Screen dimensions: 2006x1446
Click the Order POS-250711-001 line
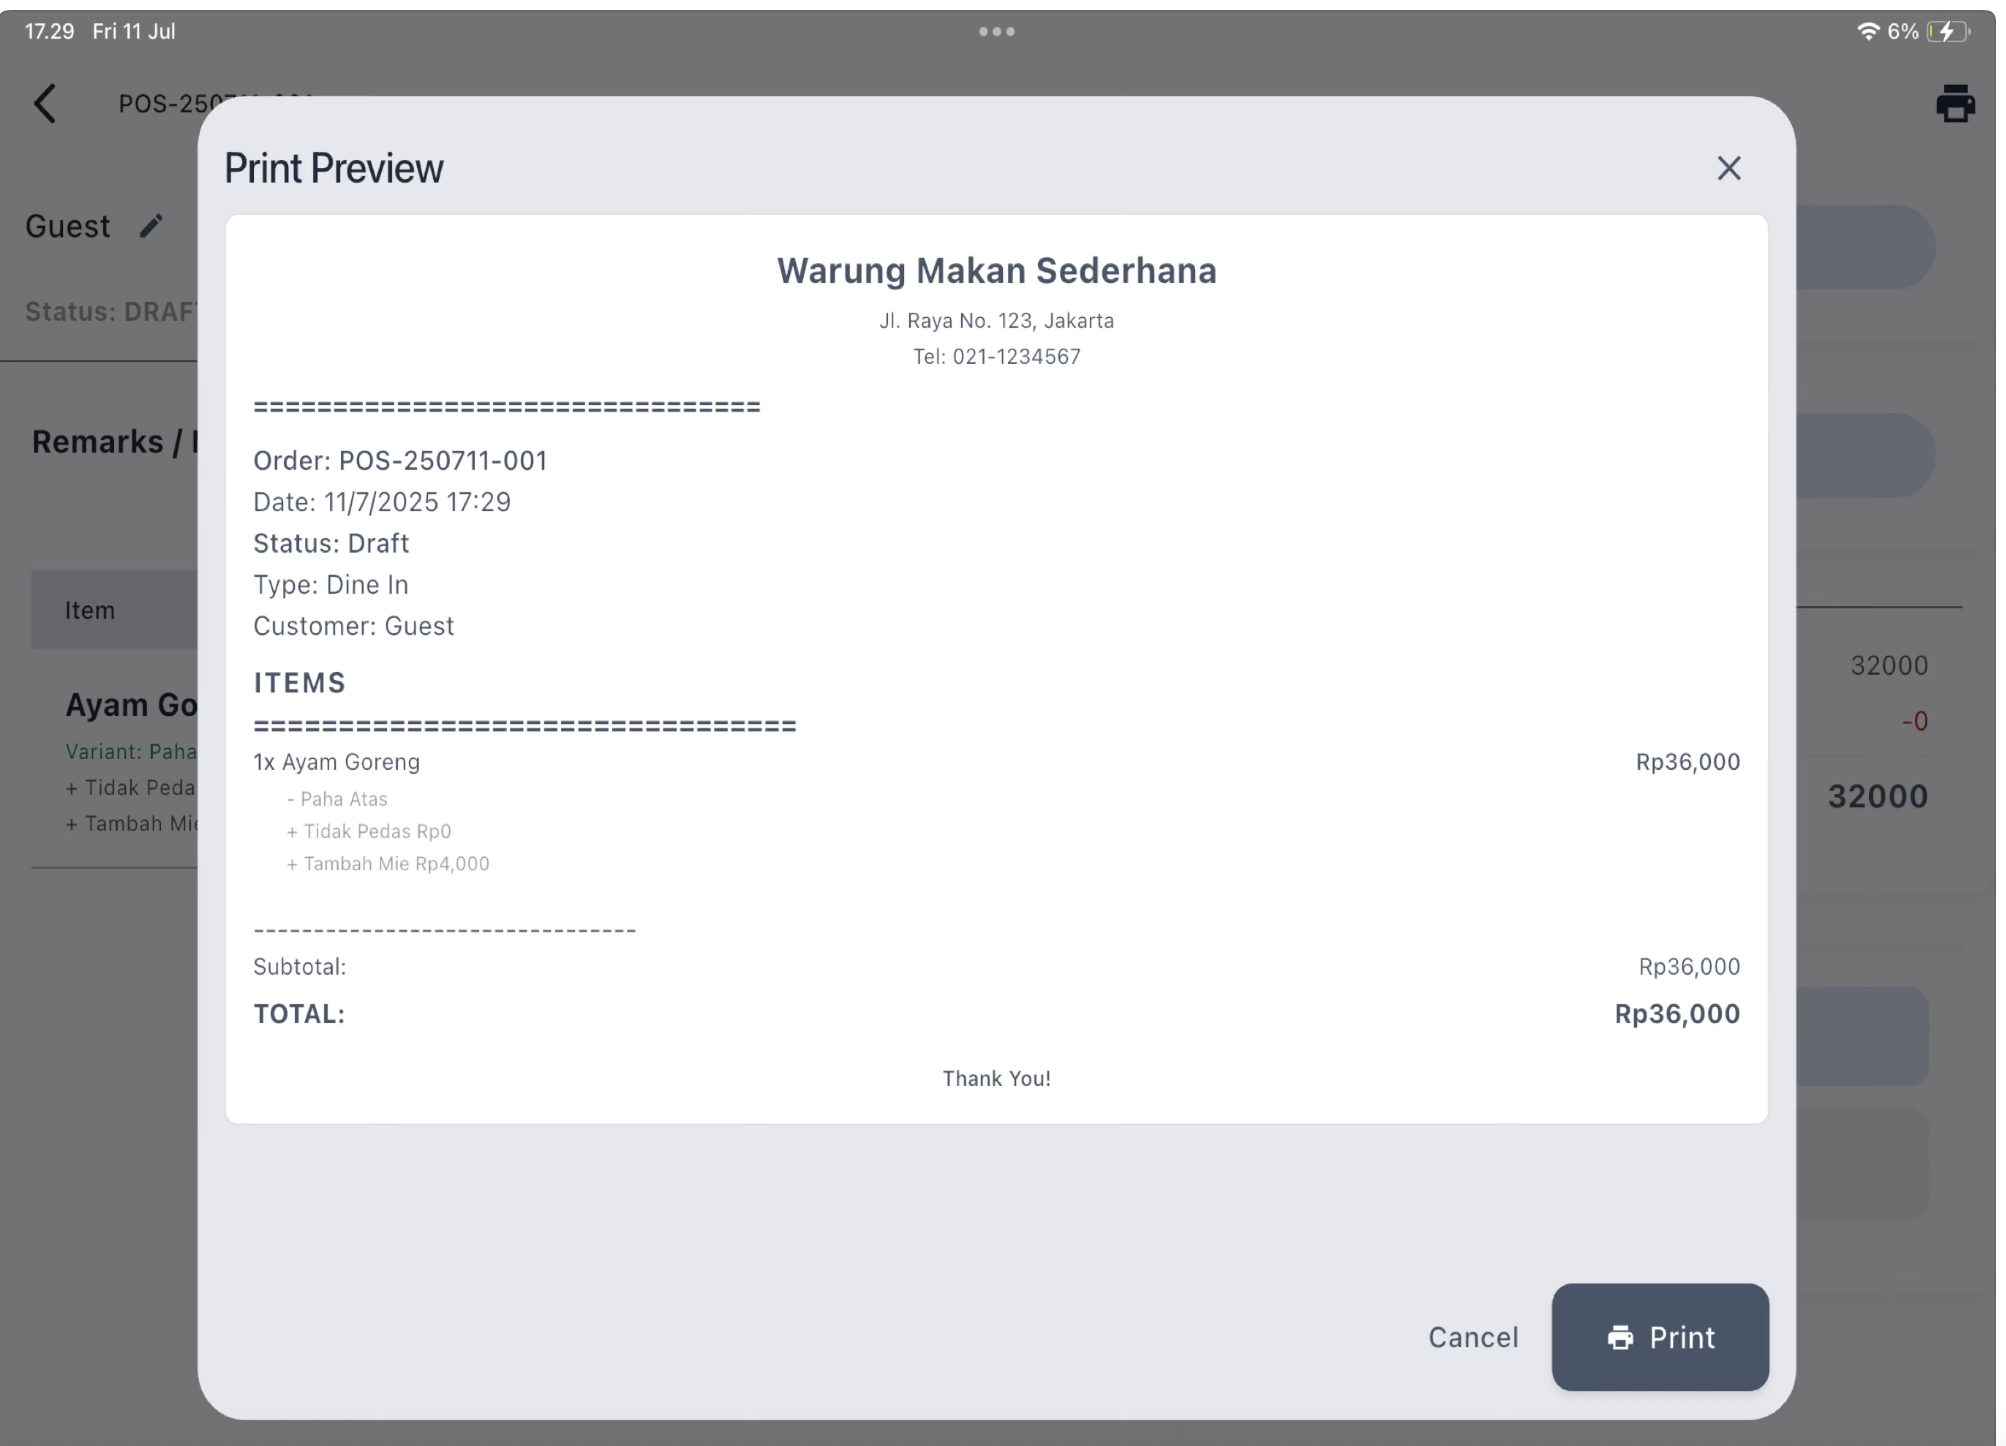click(x=400, y=461)
